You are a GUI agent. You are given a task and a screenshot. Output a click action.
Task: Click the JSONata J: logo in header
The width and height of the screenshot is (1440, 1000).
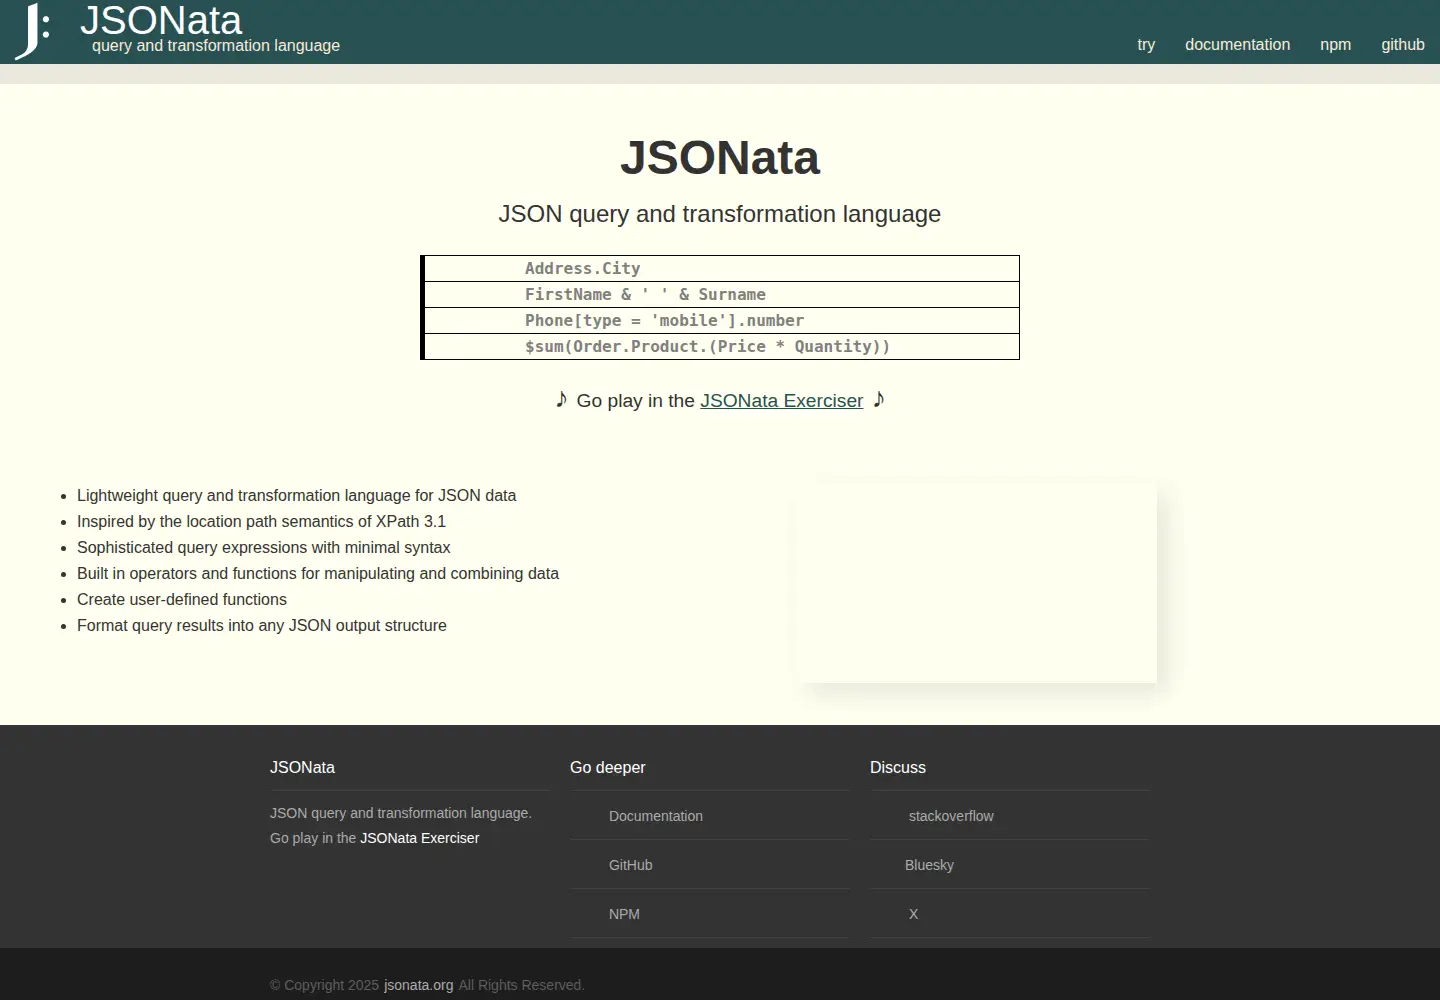point(32,31)
